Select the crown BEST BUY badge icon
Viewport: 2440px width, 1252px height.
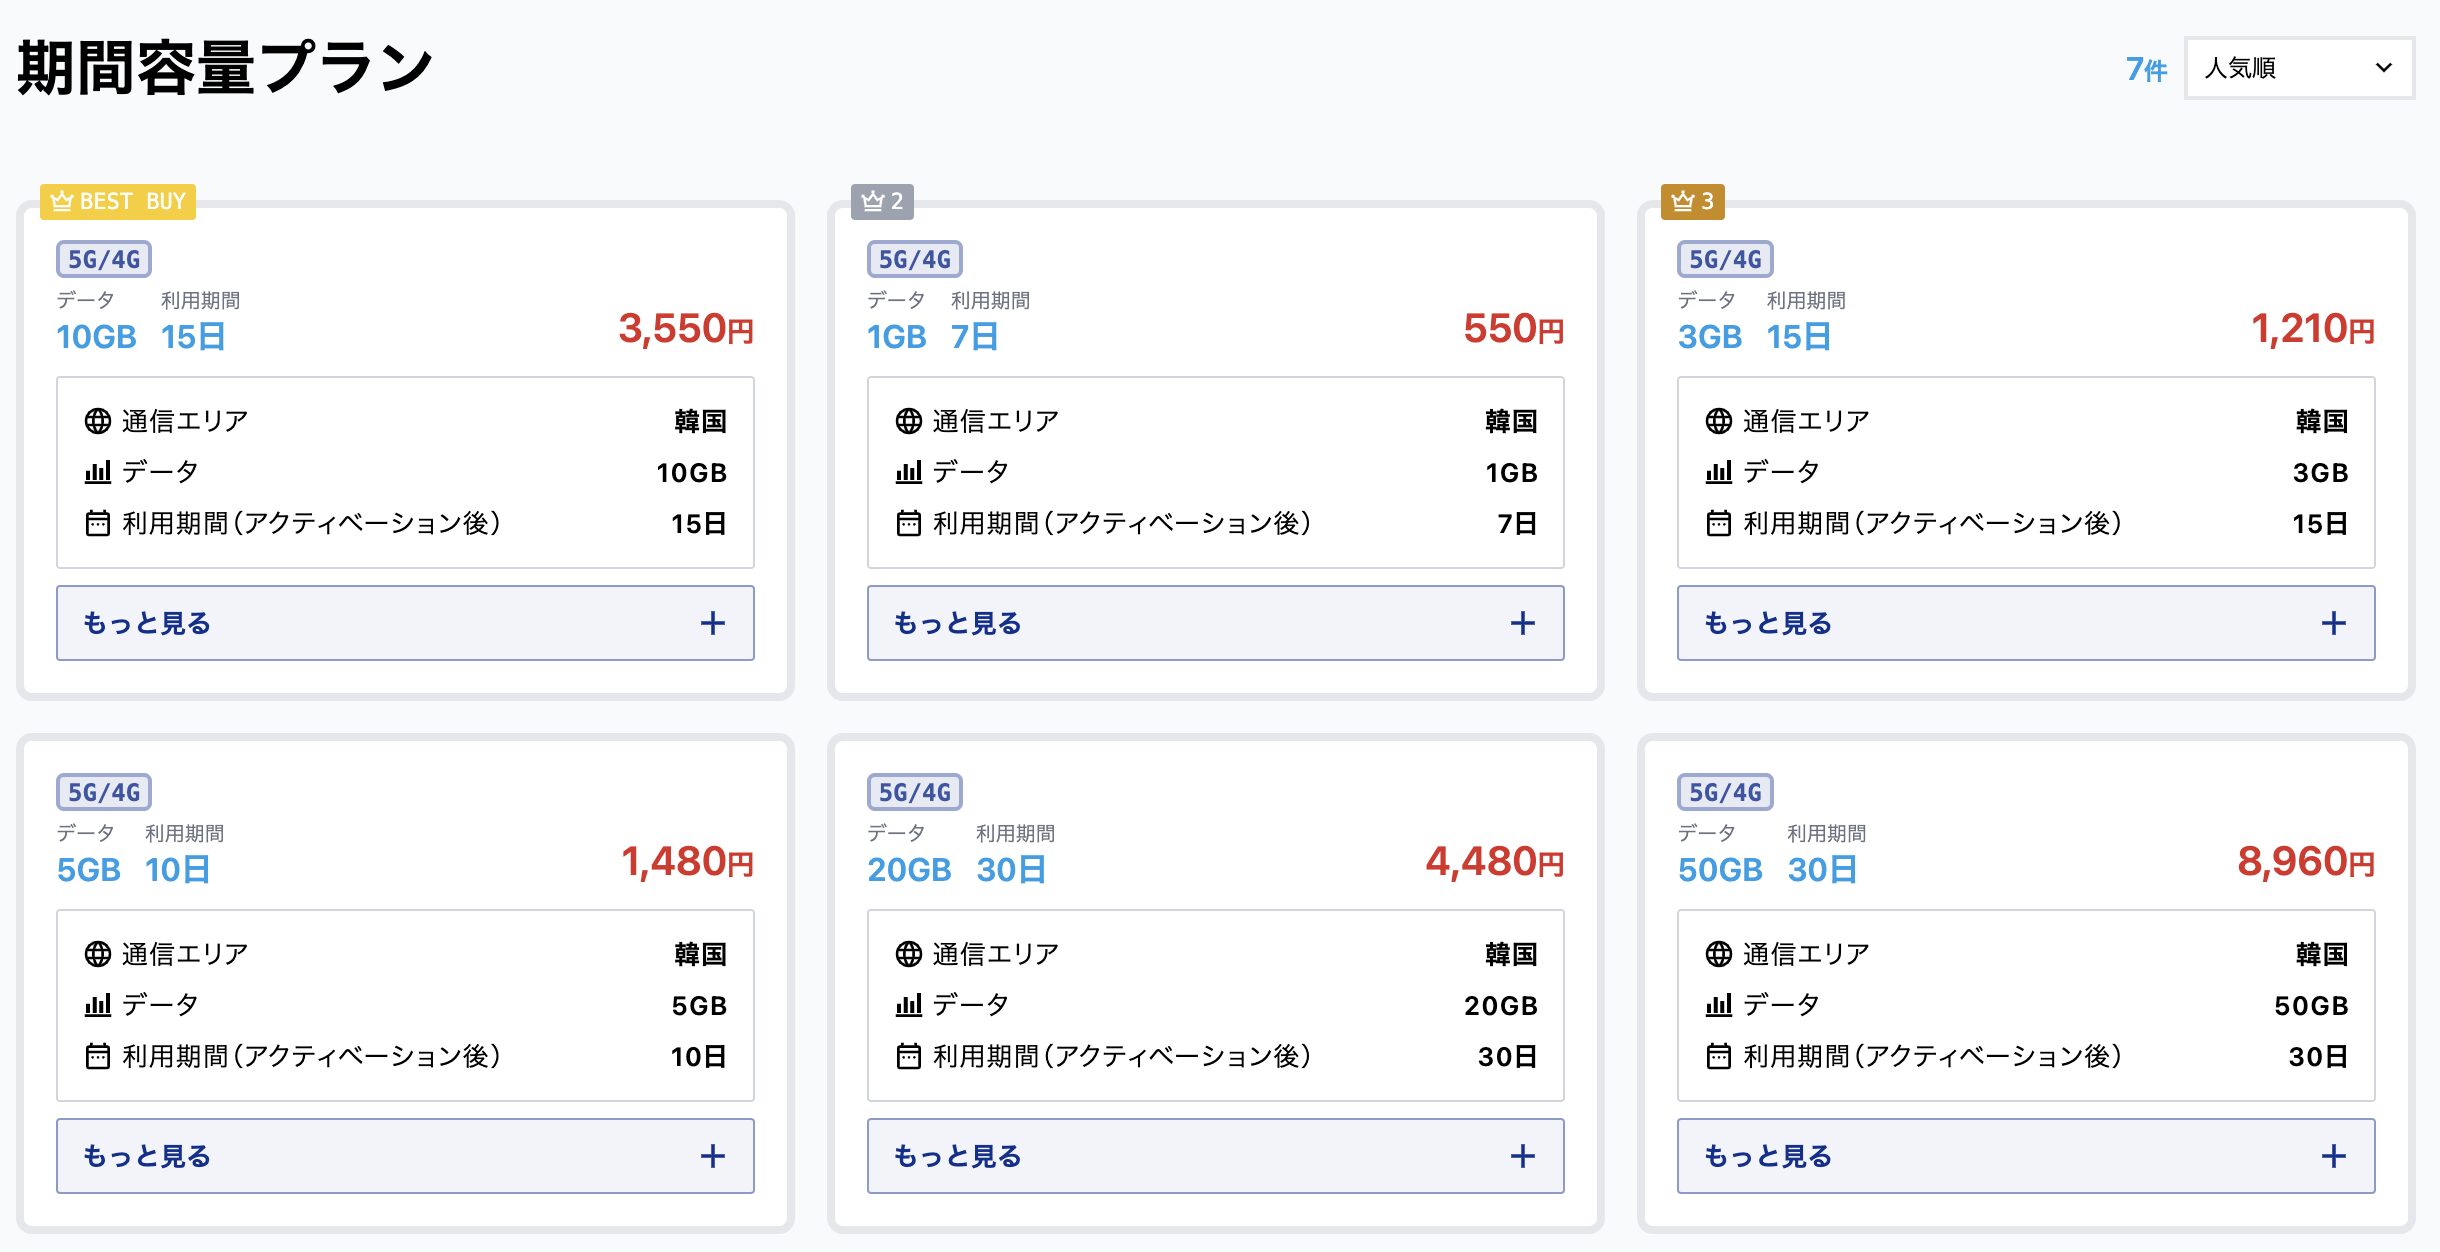(x=62, y=201)
